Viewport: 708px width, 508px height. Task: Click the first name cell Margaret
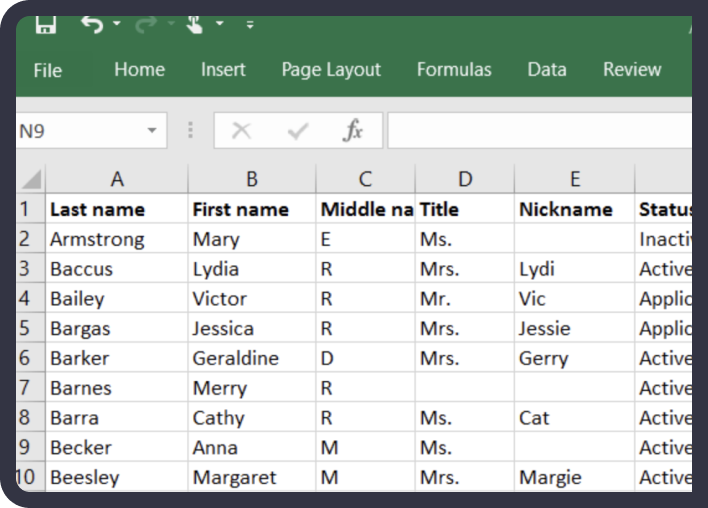252,477
